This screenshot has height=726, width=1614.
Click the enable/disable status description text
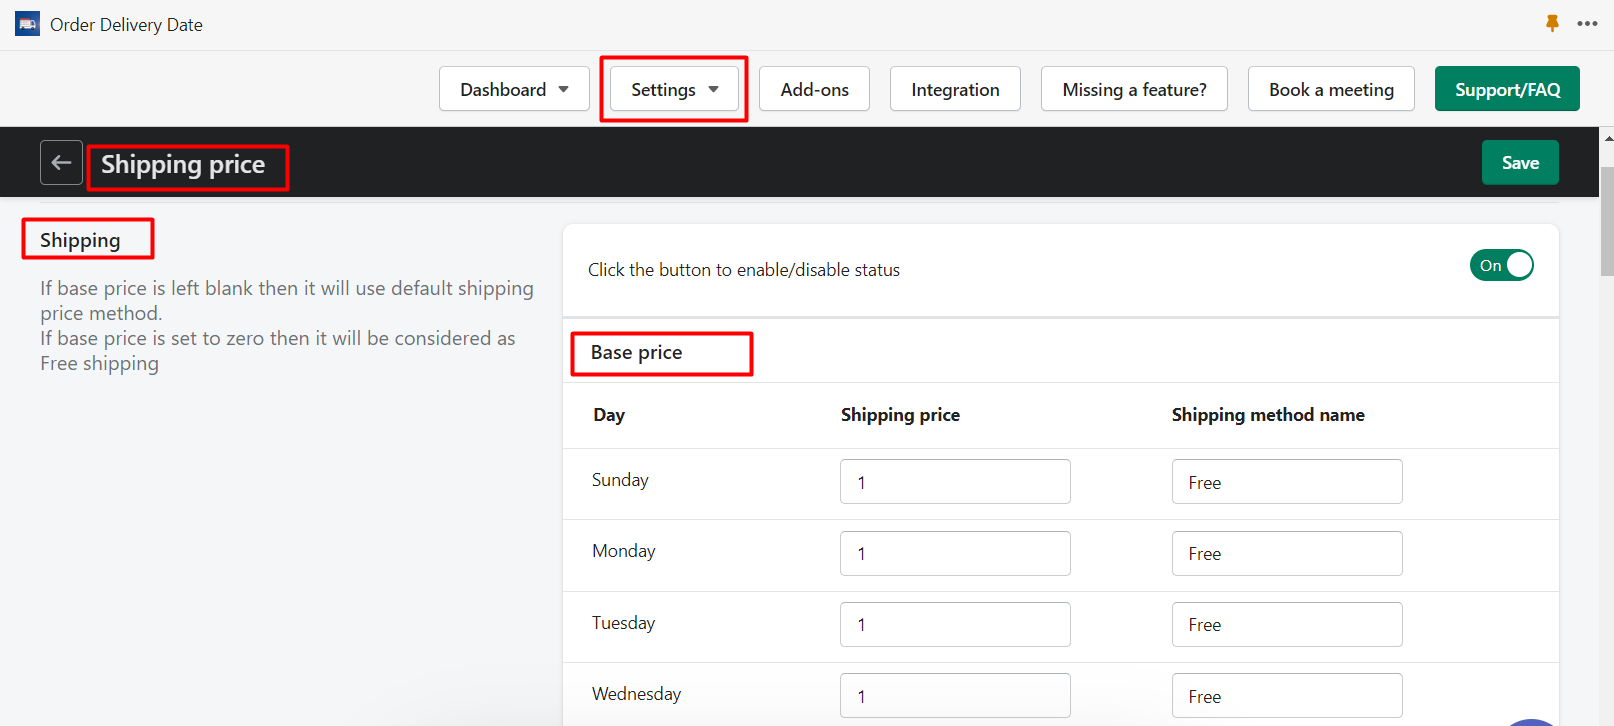[744, 270]
